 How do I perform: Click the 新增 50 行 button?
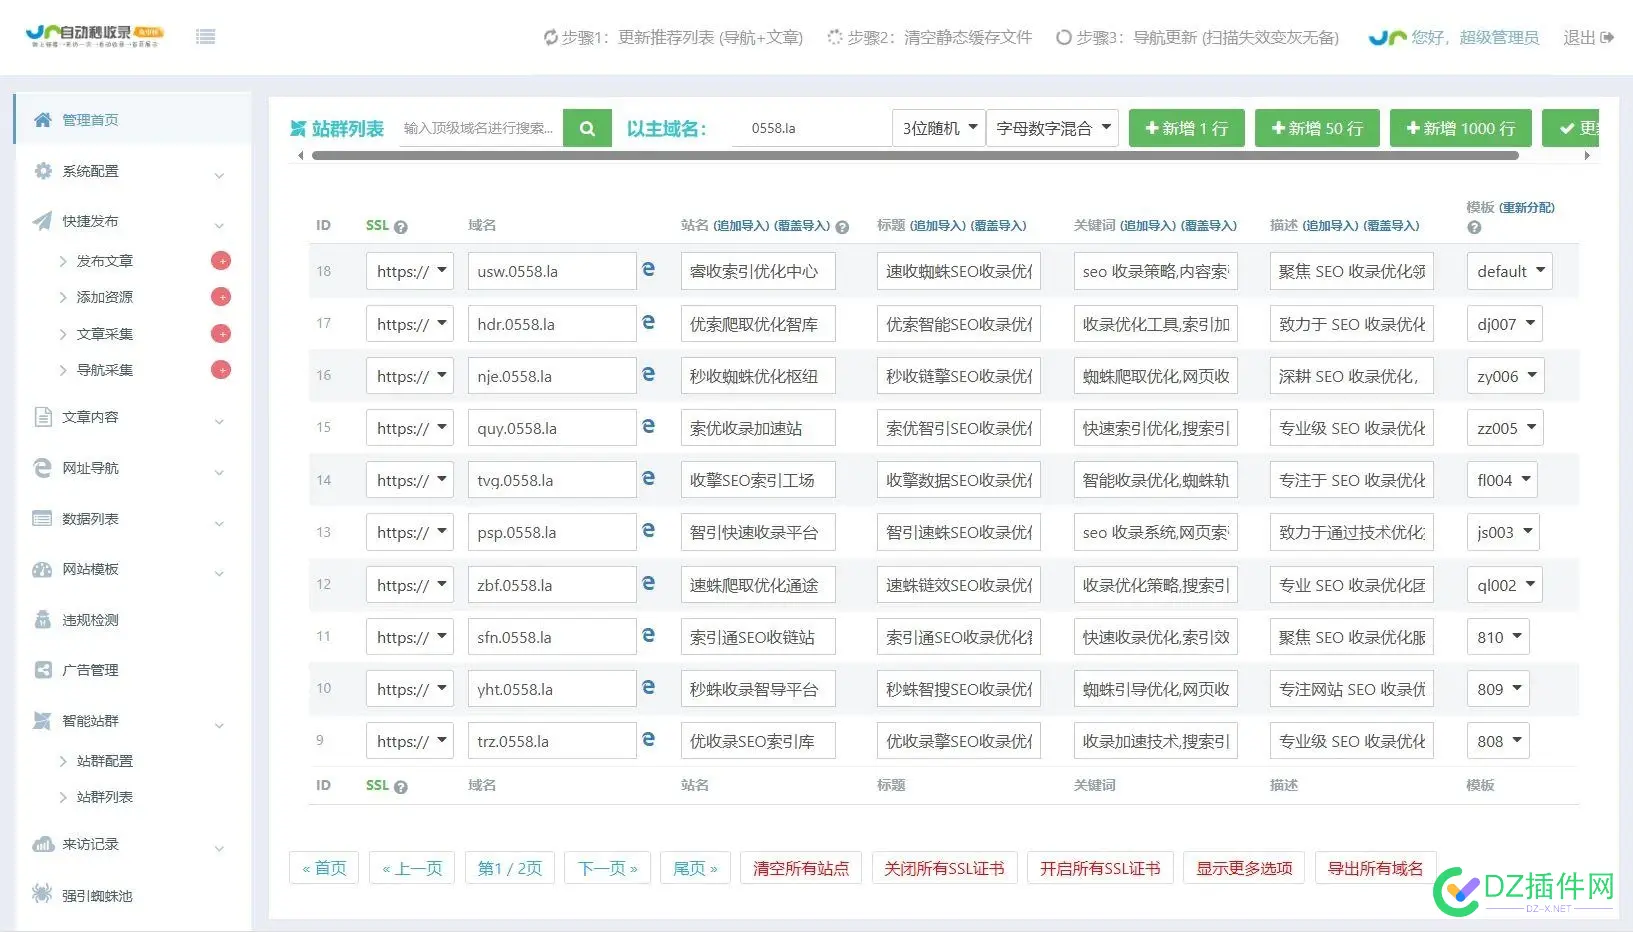pos(1316,128)
